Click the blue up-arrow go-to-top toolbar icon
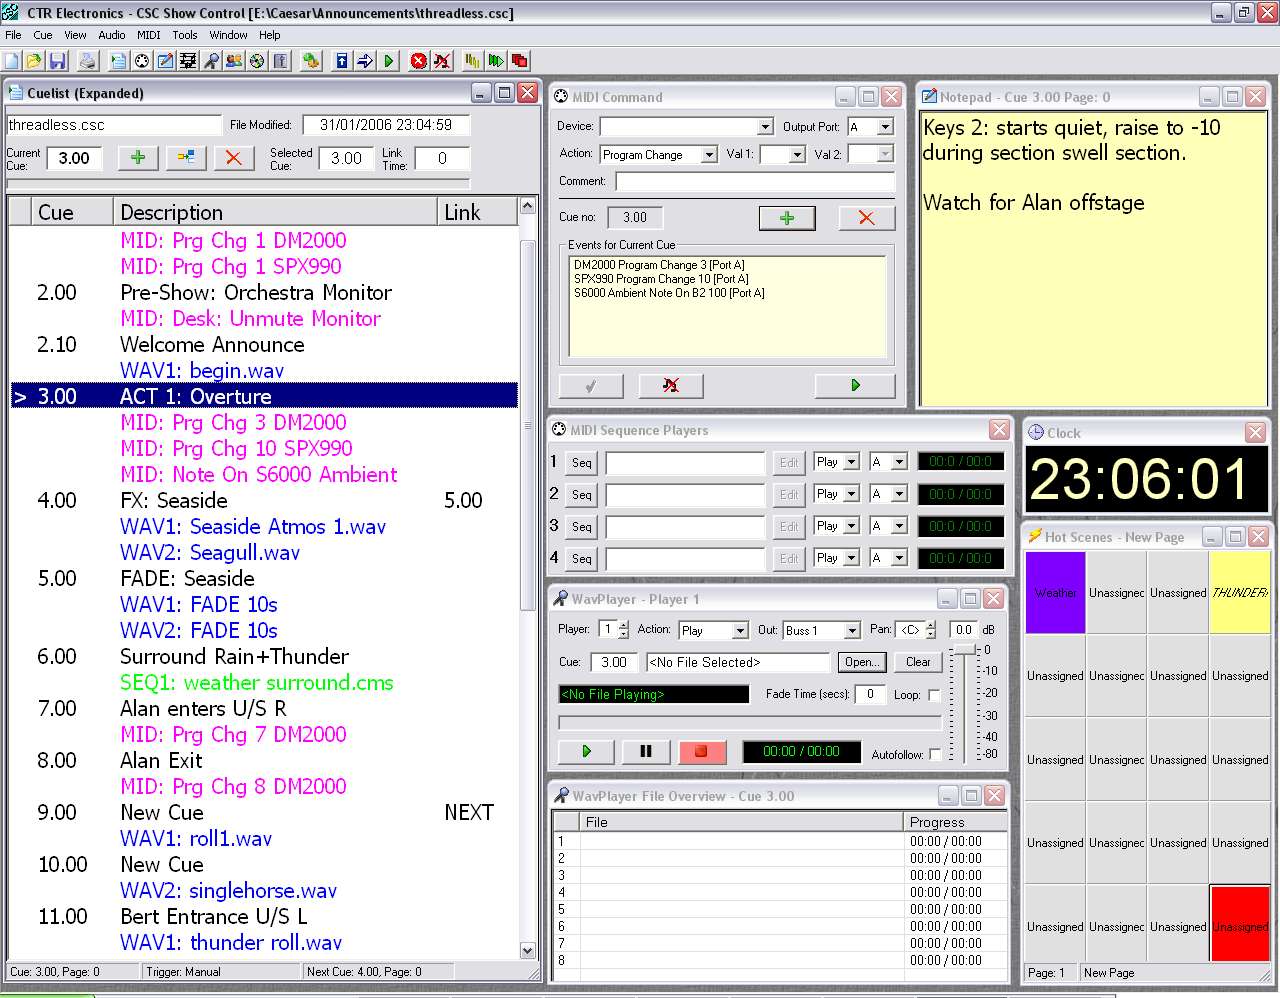Image resolution: width=1280 pixels, height=998 pixels. tap(342, 61)
